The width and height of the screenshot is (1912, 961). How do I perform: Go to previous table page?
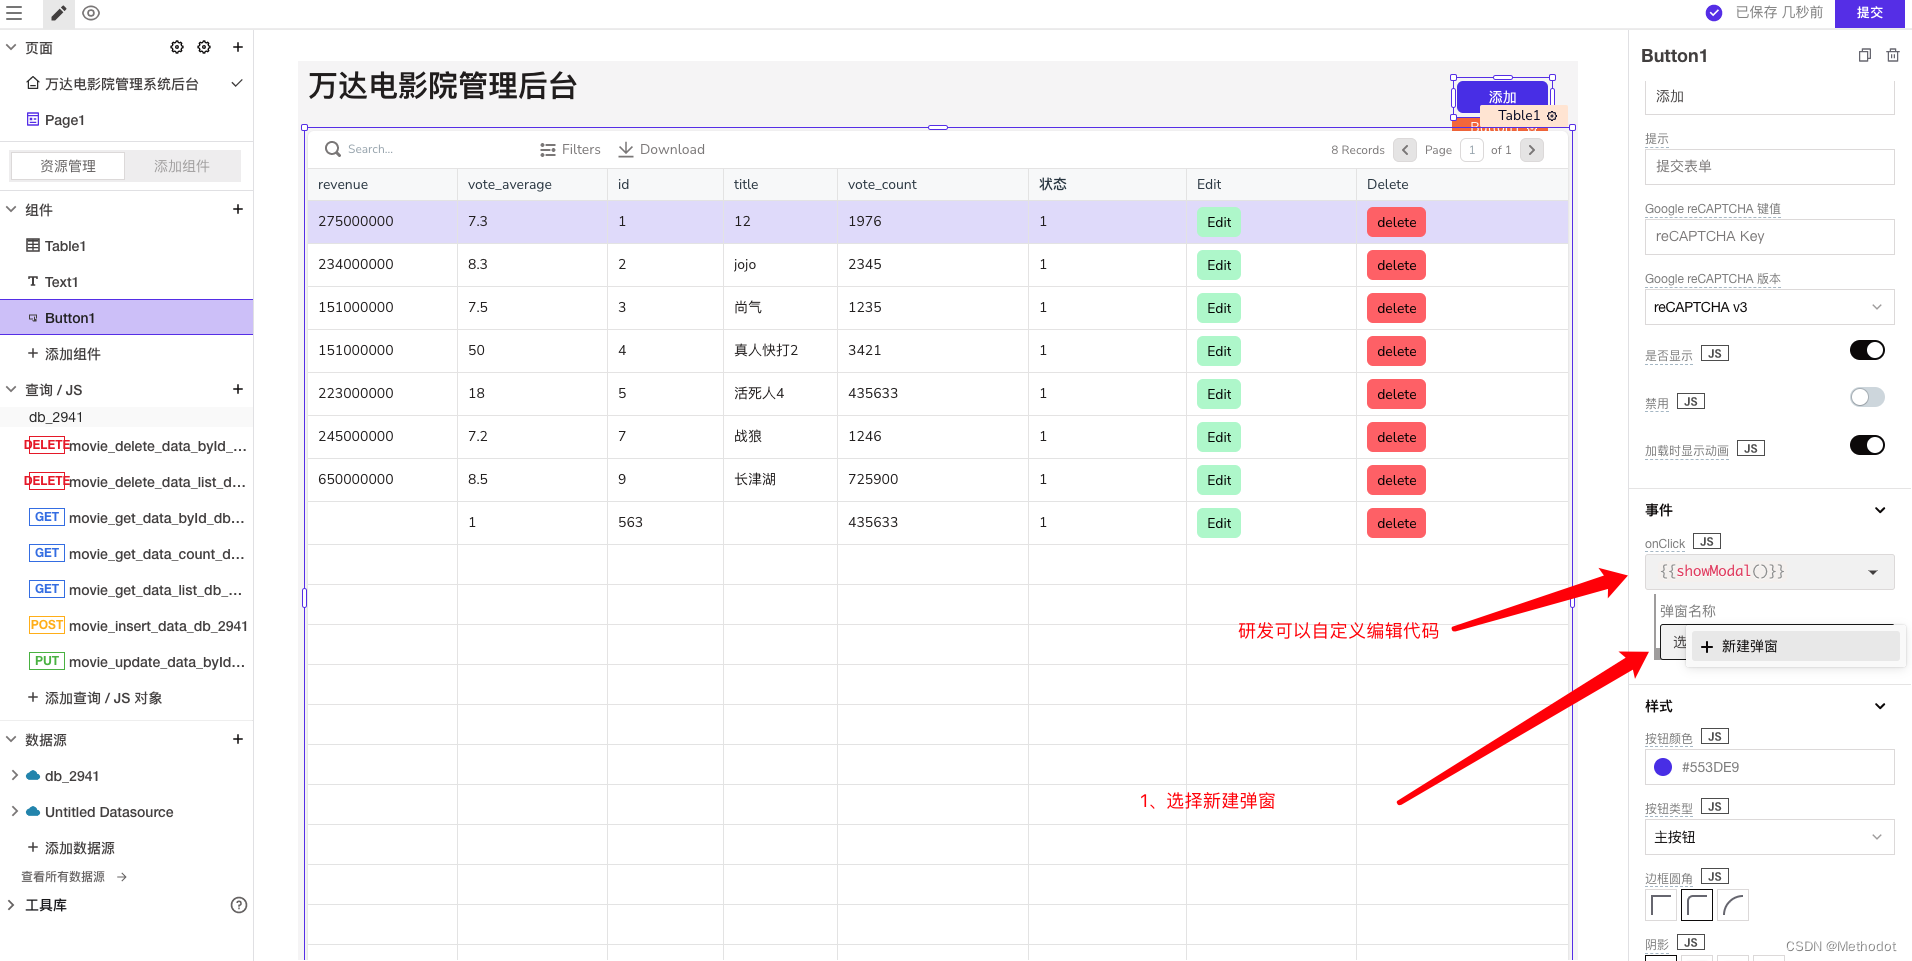point(1405,150)
